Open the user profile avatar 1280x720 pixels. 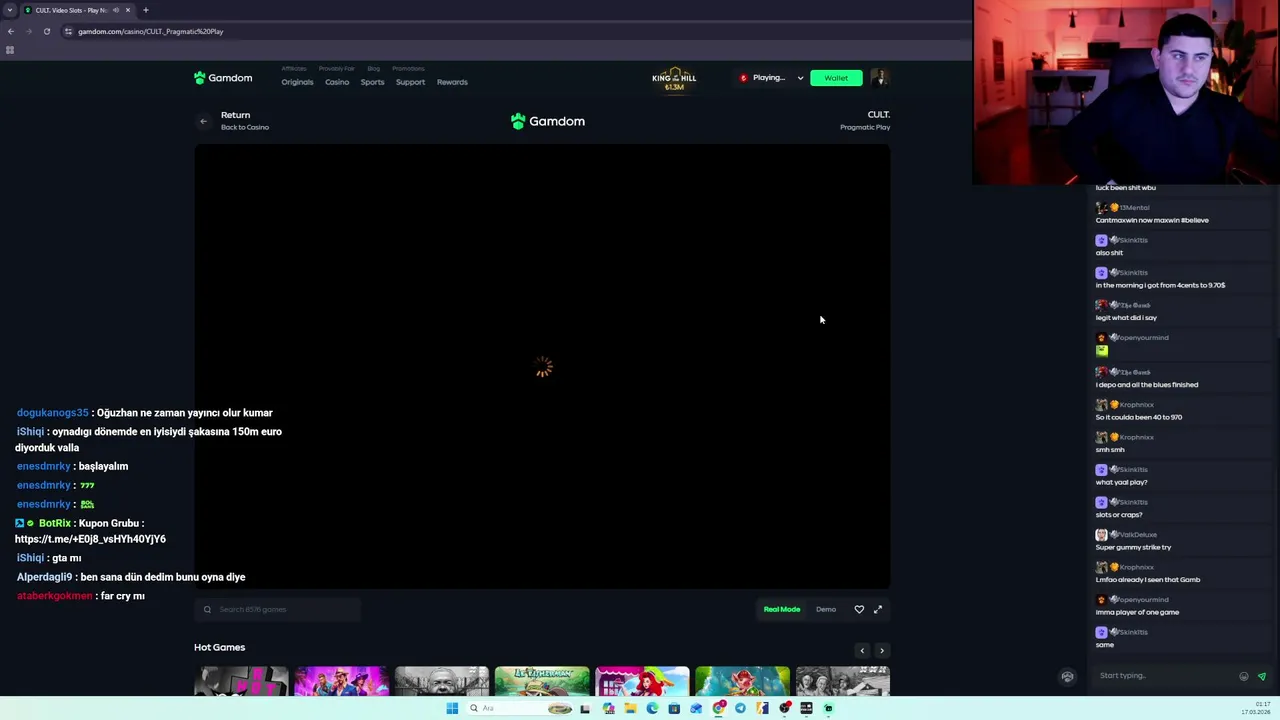879,78
